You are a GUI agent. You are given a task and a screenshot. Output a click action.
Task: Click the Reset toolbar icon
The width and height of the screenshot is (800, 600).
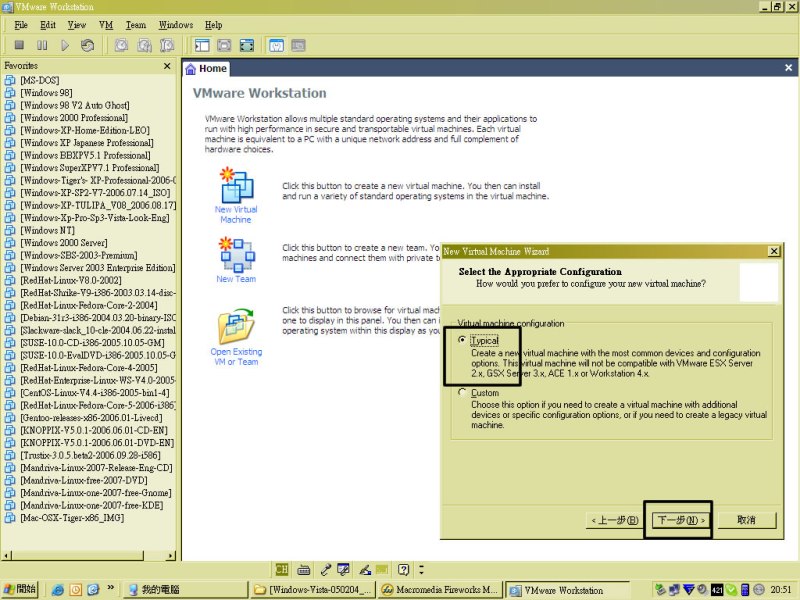tap(87, 45)
